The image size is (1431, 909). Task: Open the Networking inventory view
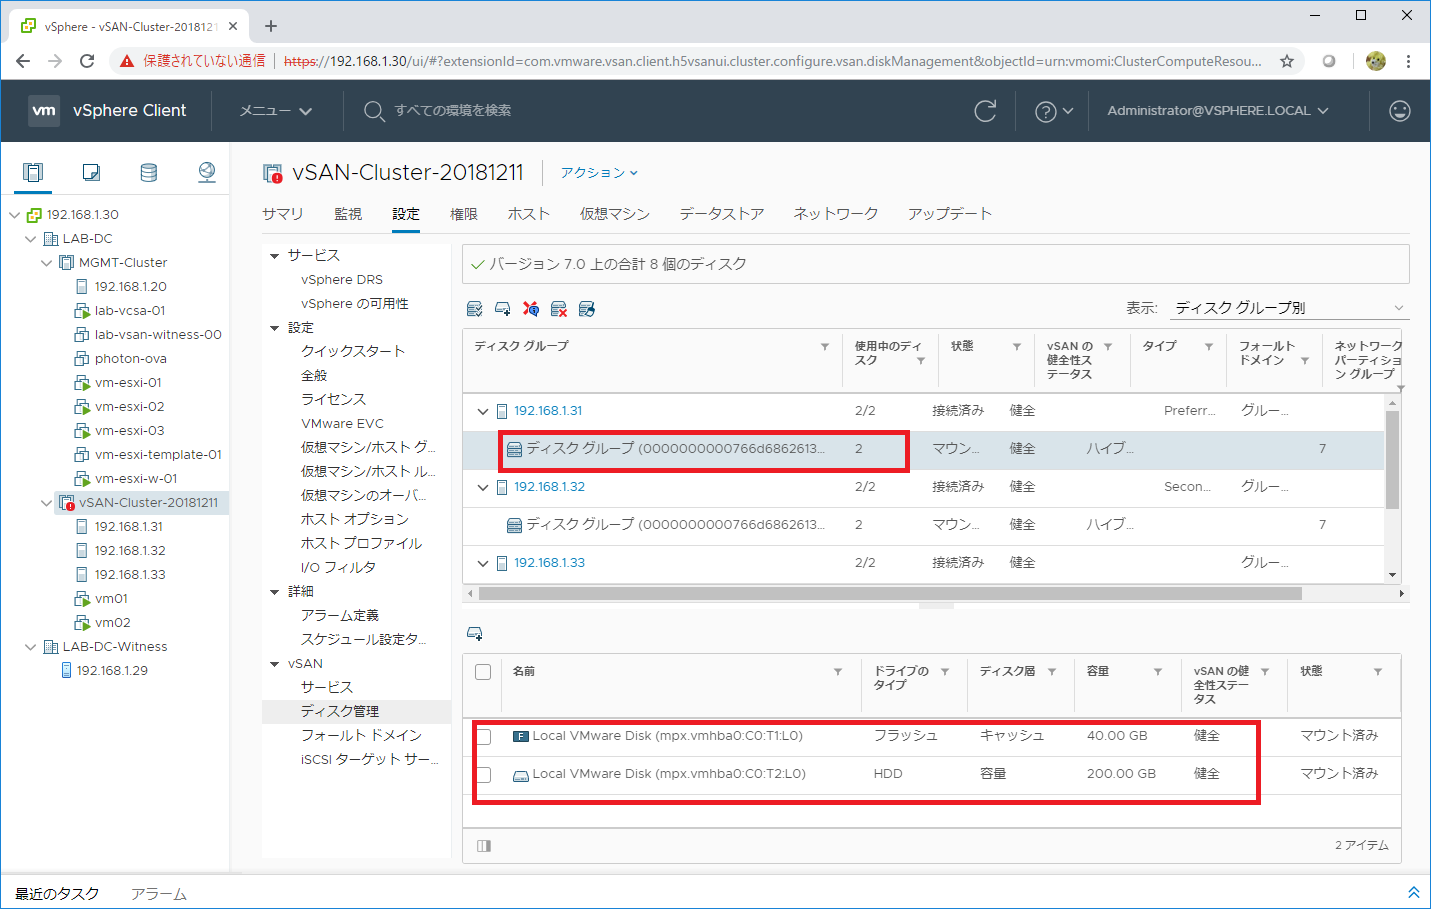pos(207,172)
